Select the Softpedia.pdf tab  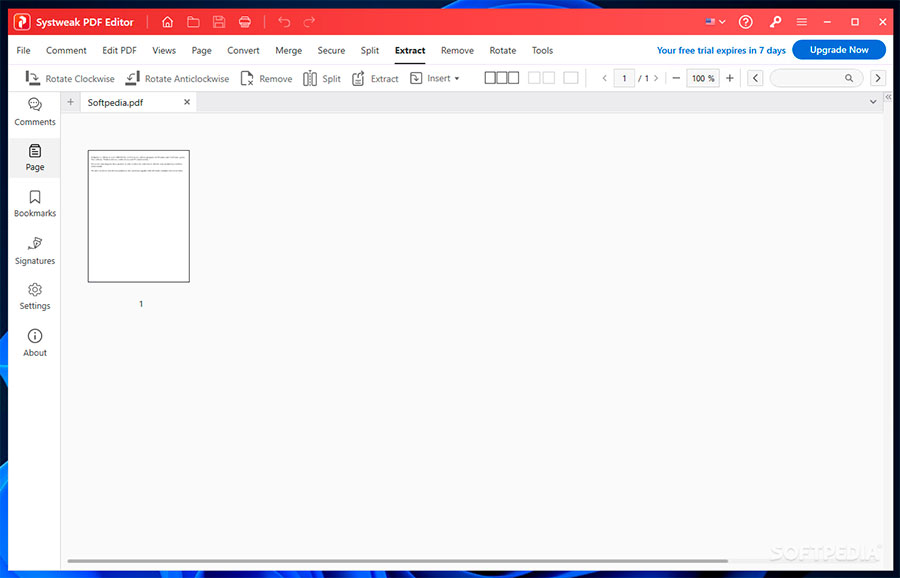[x=114, y=102]
